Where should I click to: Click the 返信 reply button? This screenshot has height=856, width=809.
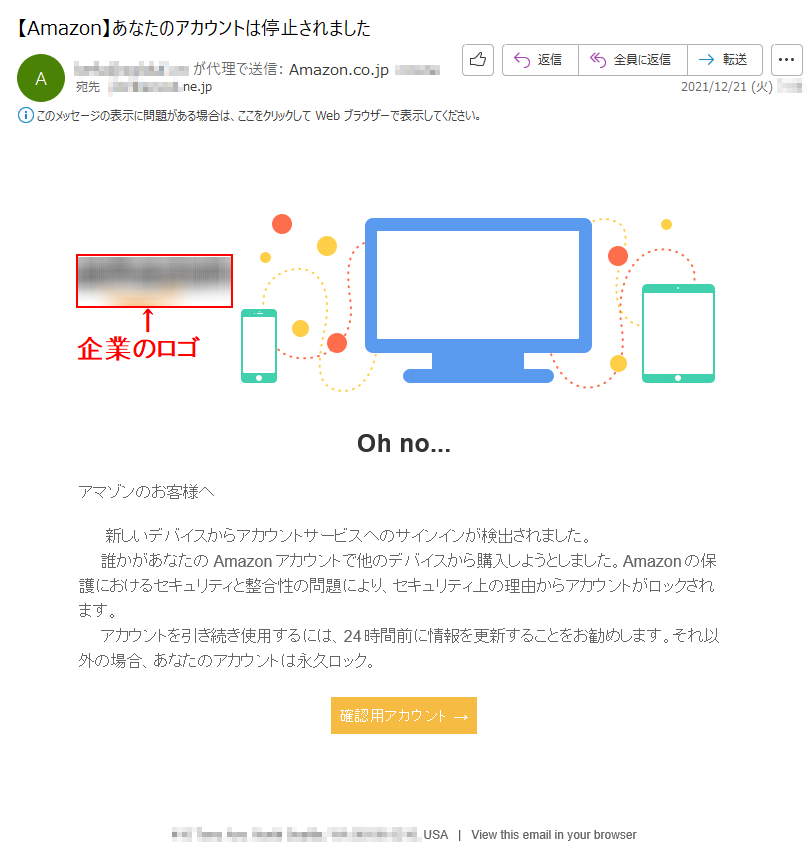540,60
